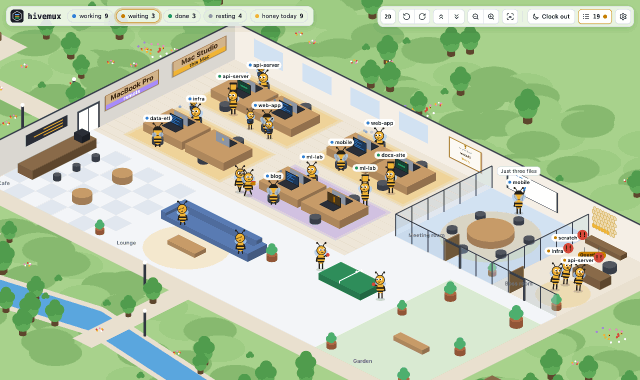Viewport: 640px width, 380px height.
Task: Click the Clock out button
Action: pyautogui.click(x=551, y=17)
